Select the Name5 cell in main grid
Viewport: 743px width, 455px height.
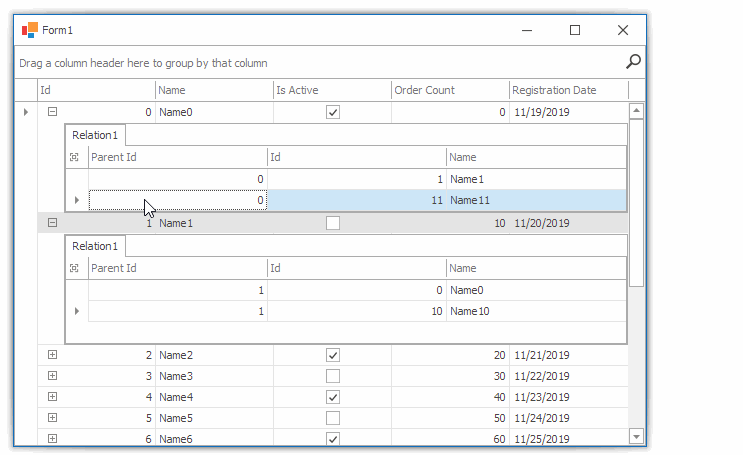[x=215, y=418]
